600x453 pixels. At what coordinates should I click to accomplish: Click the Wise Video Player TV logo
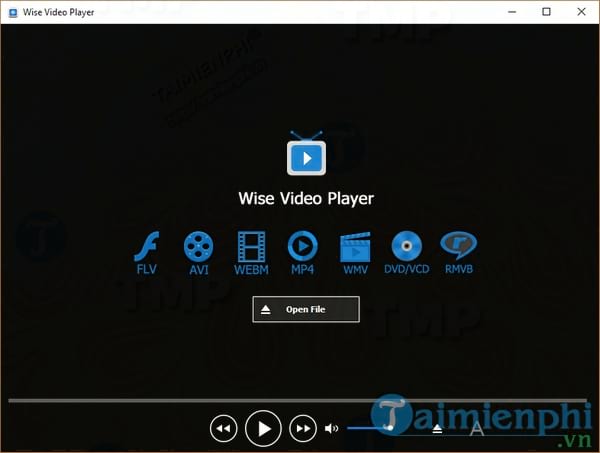point(307,153)
